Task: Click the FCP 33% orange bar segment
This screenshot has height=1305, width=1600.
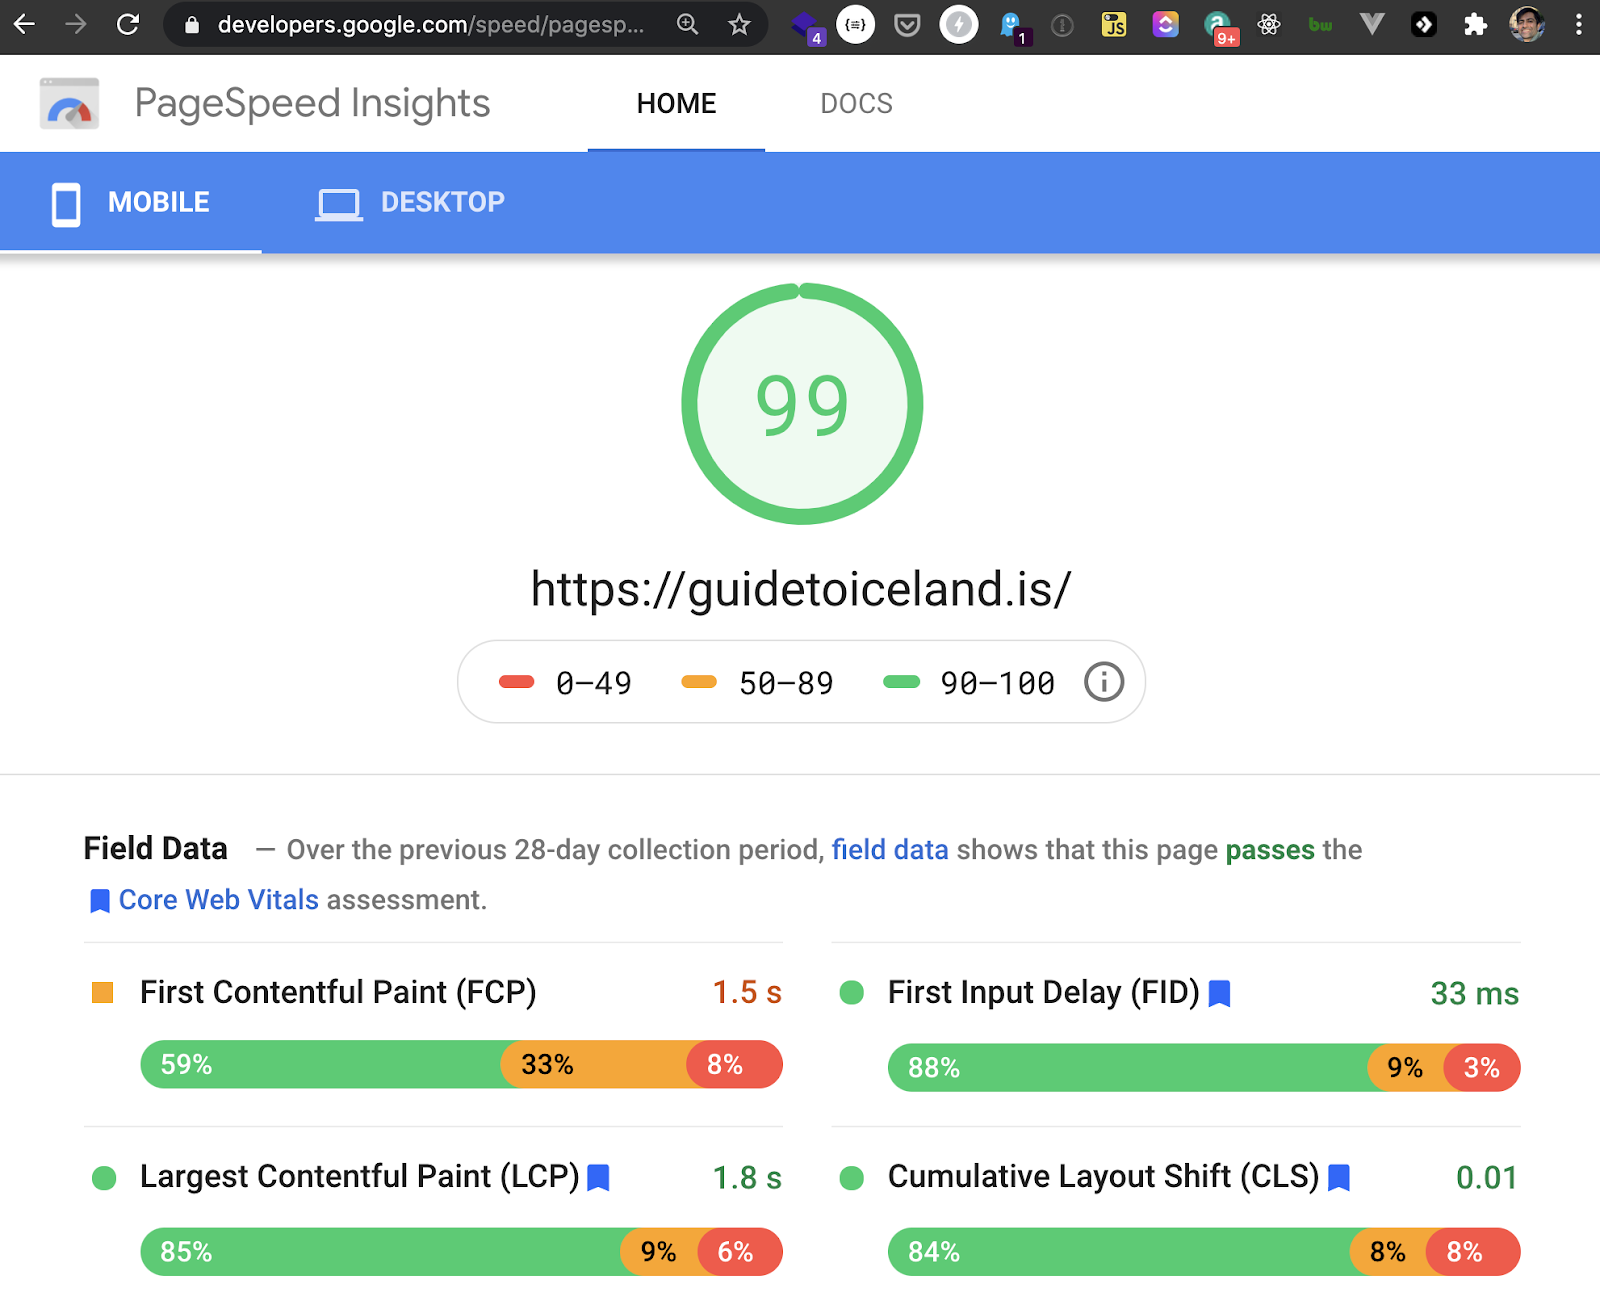Action: click(593, 1064)
